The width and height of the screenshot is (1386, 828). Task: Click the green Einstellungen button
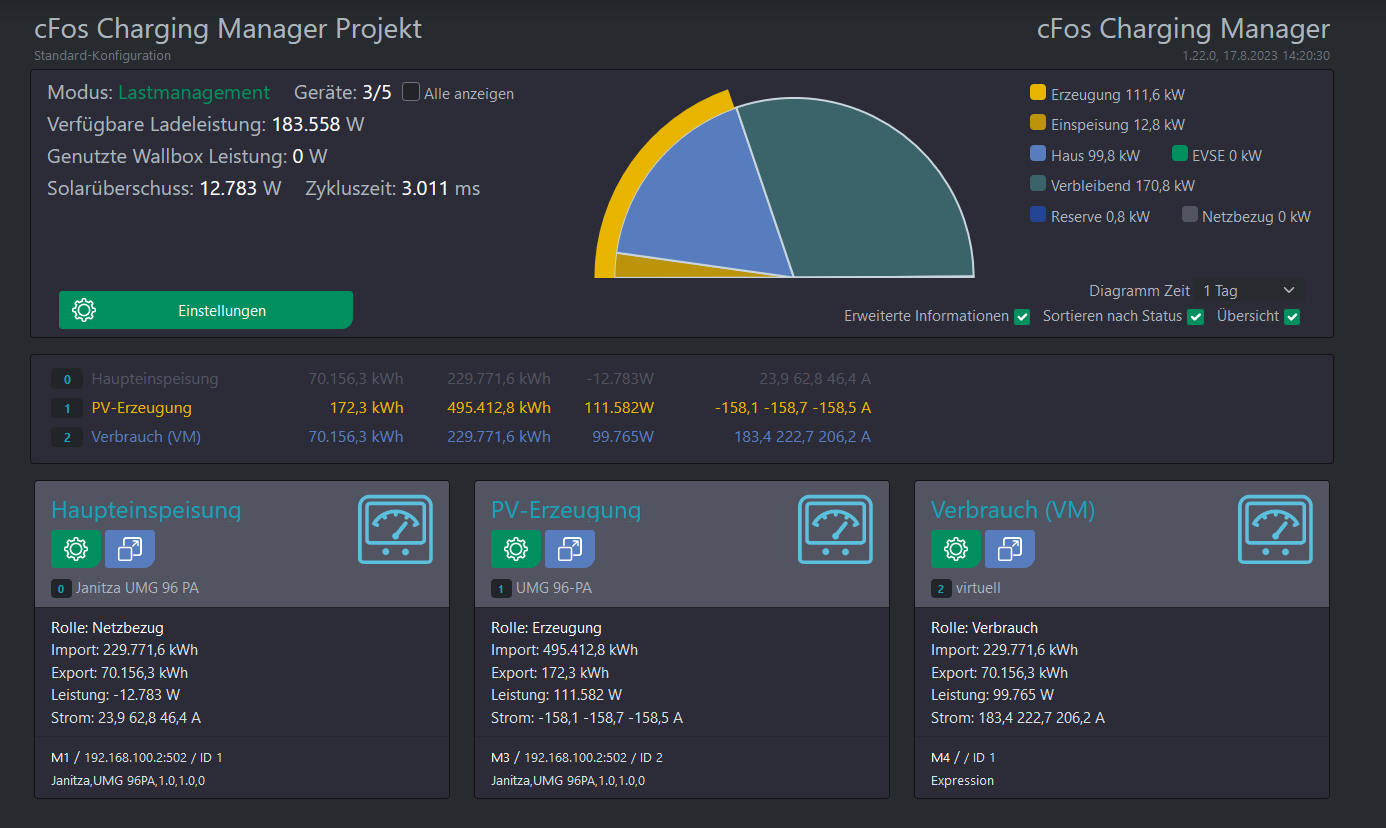(206, 310)
